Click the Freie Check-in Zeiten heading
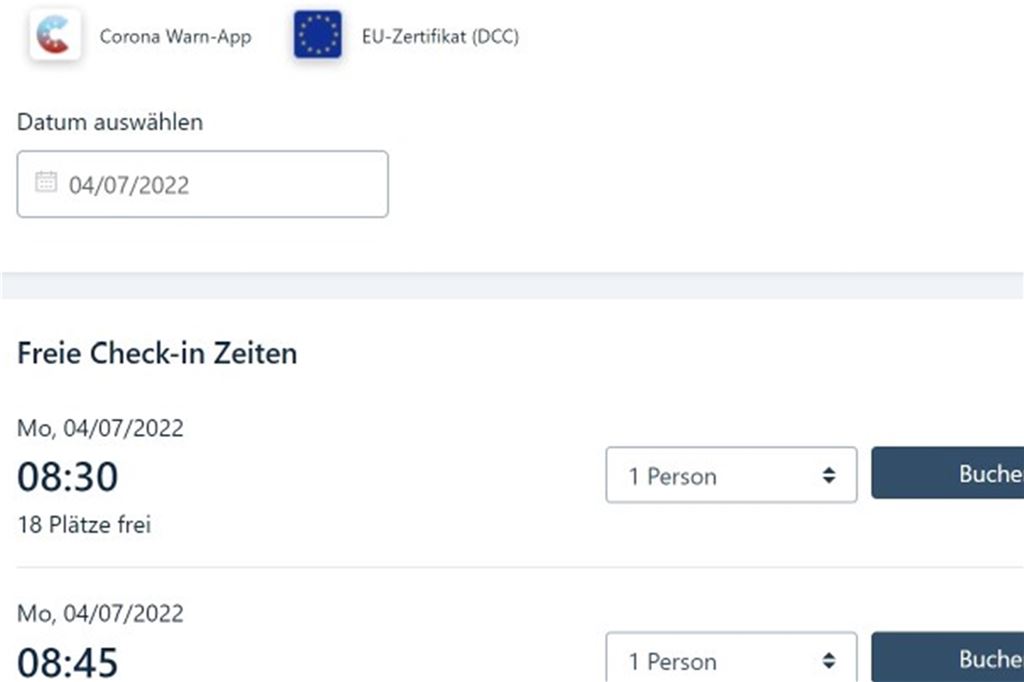Viewport: 1024px width, 682px height. point(157,353)
